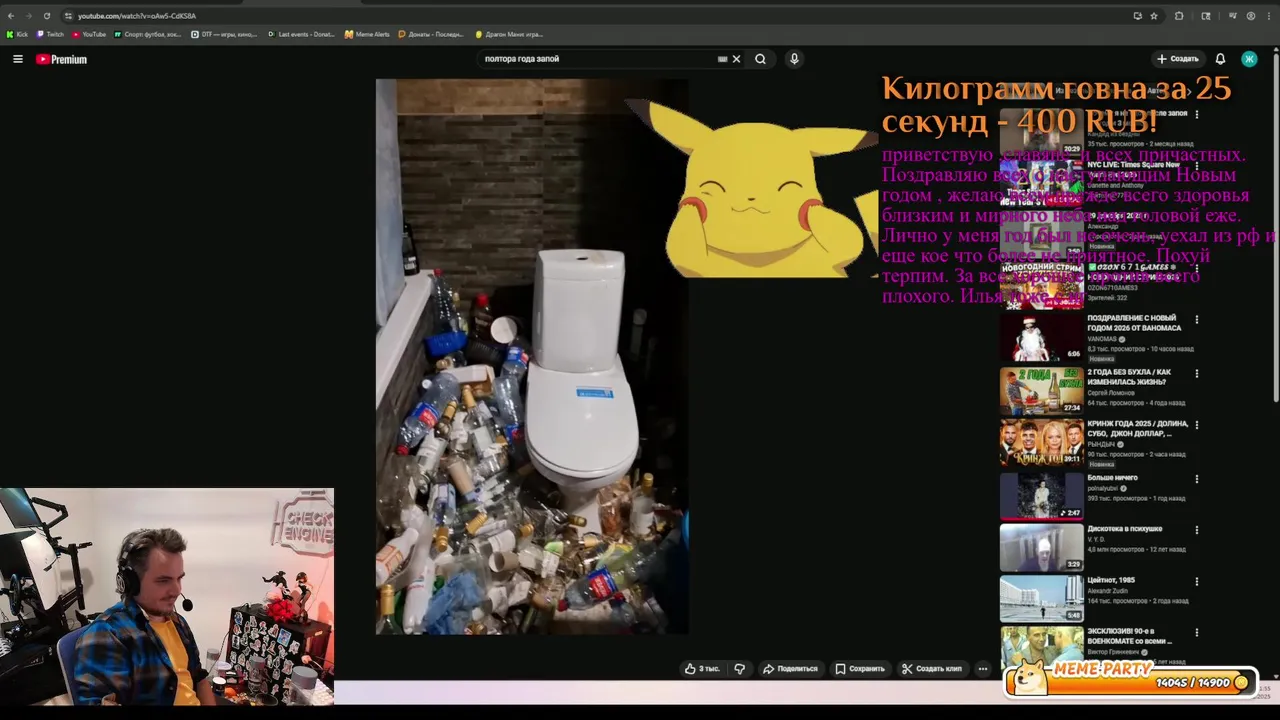Click the Создать create button
This screenshot has height=720, width=1280.
point(1177,59)
